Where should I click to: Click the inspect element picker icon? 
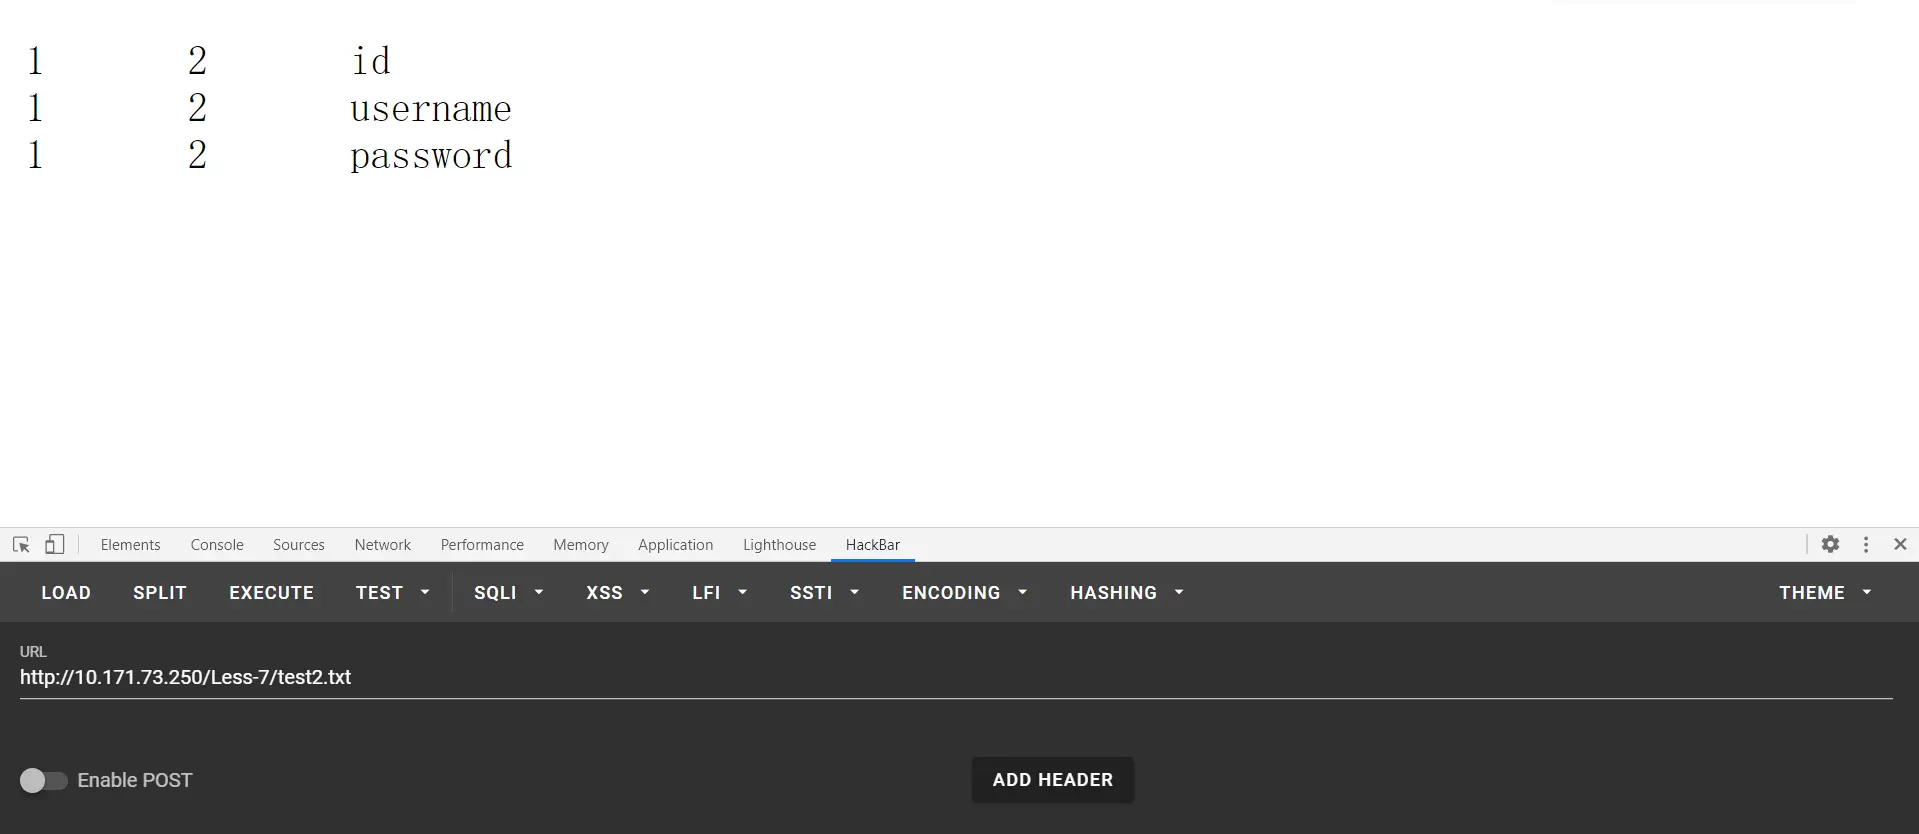[x=21, y=545]
